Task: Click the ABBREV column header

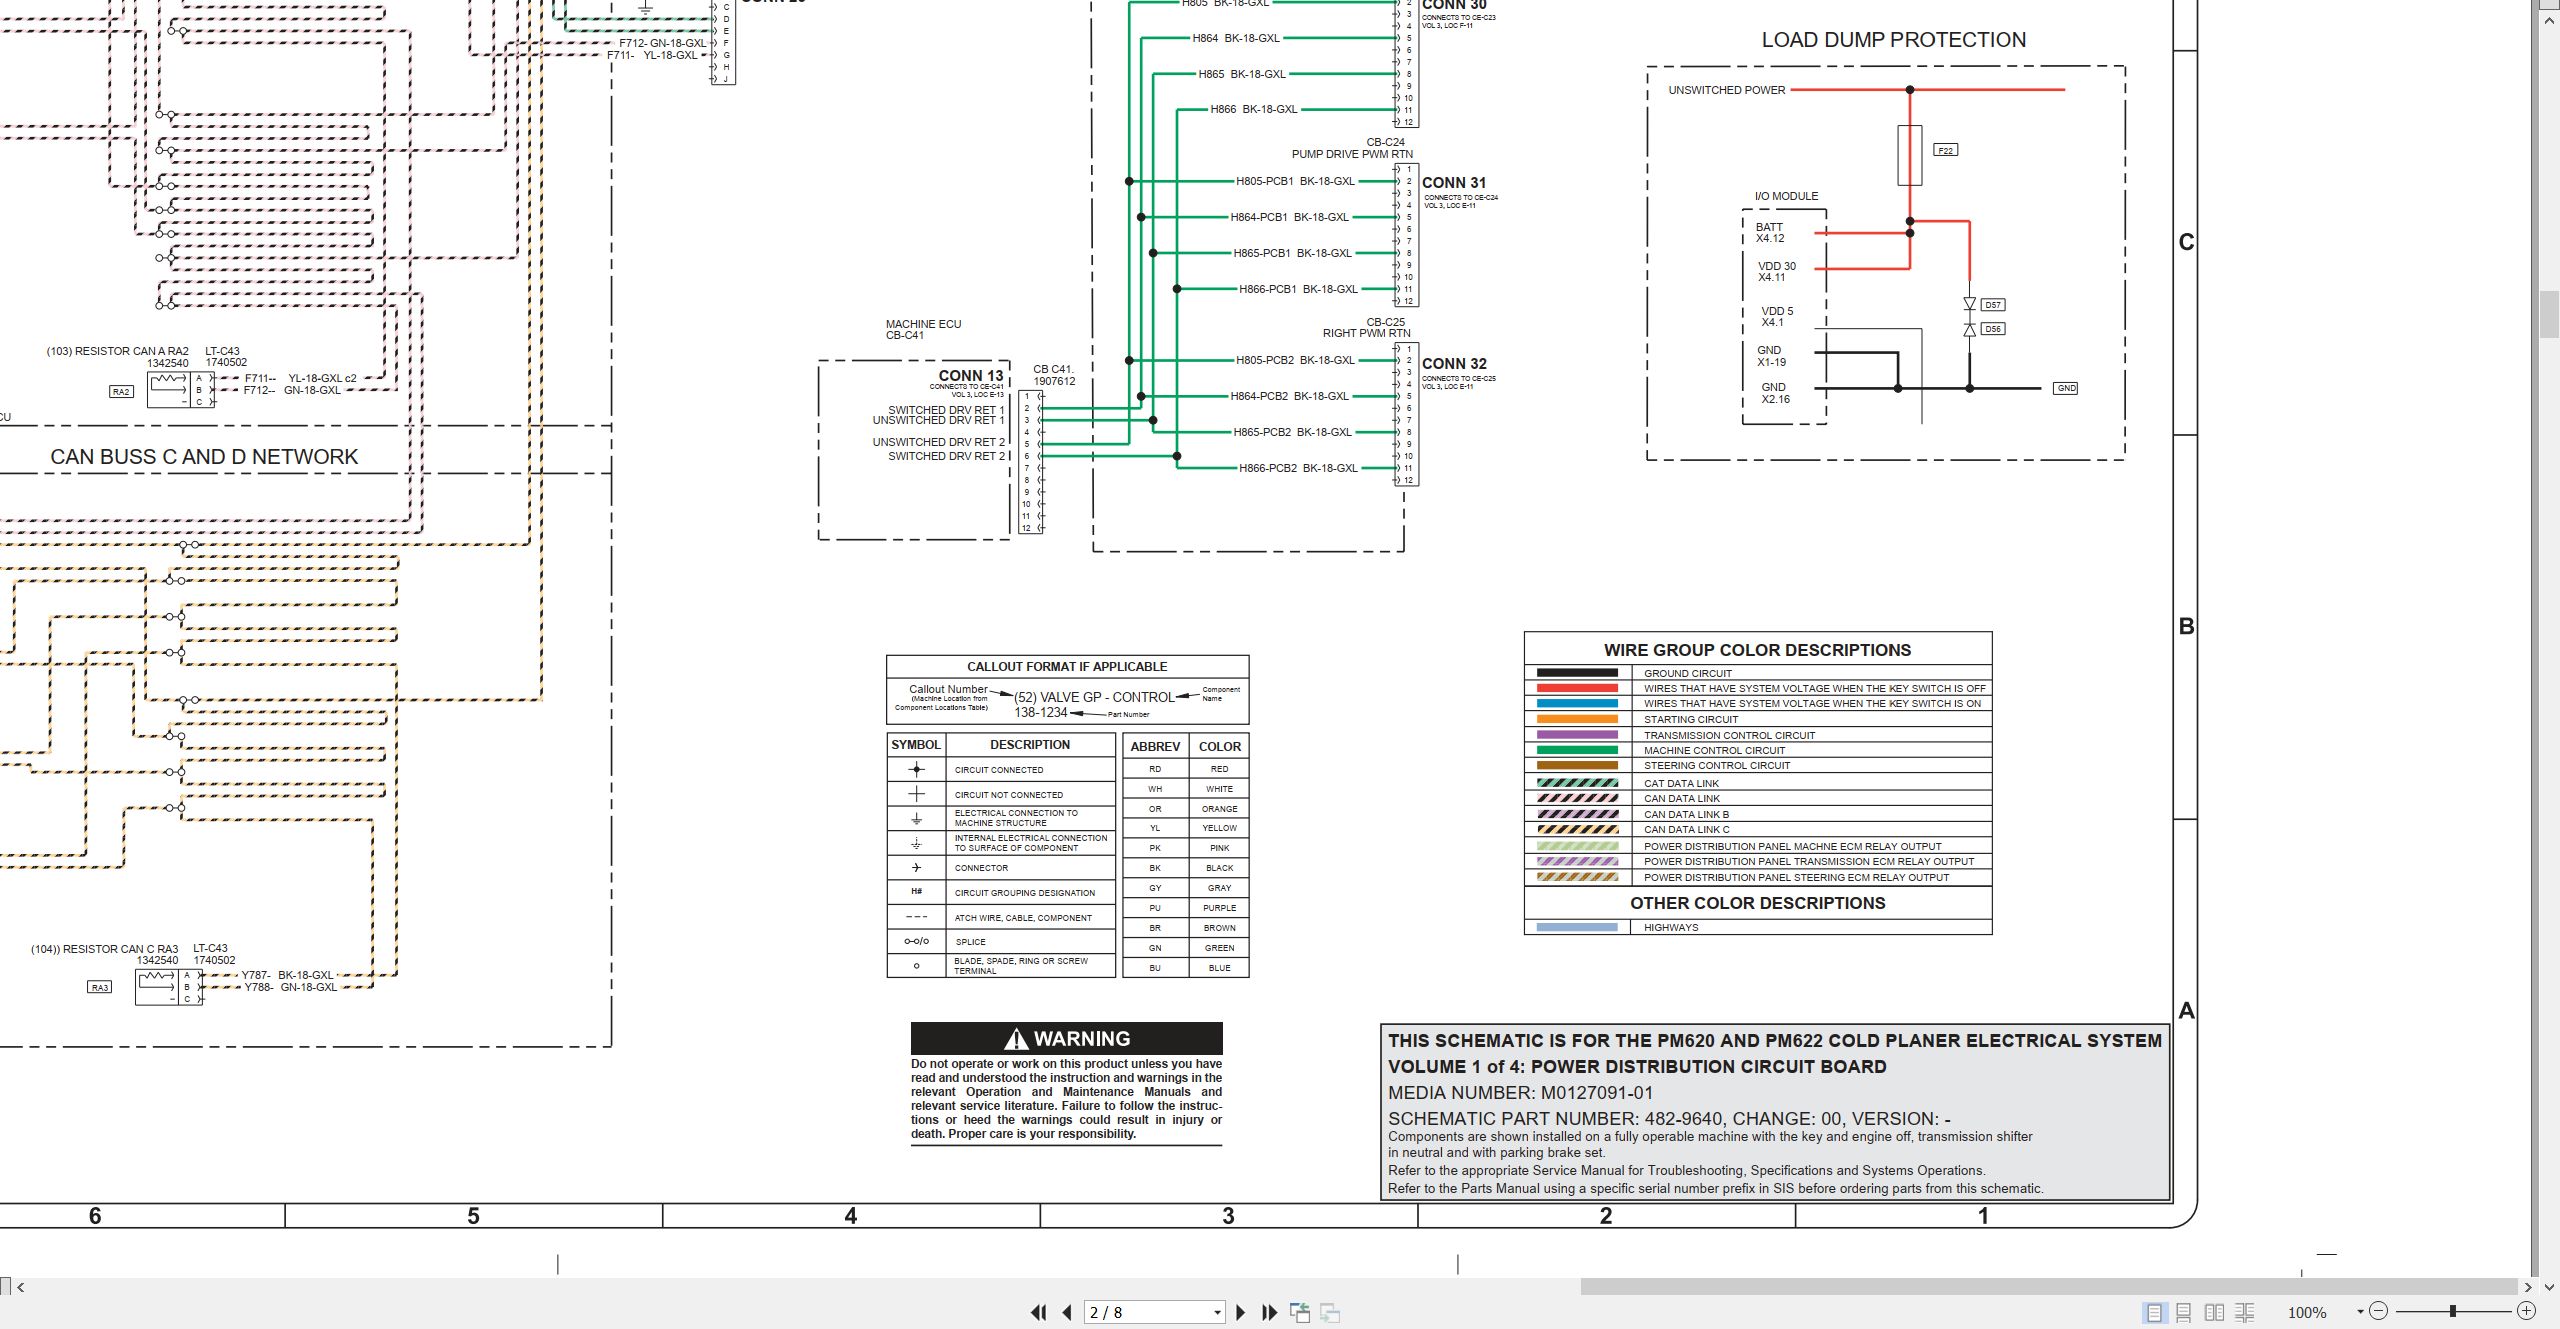Action: [x=1155, y=747]
